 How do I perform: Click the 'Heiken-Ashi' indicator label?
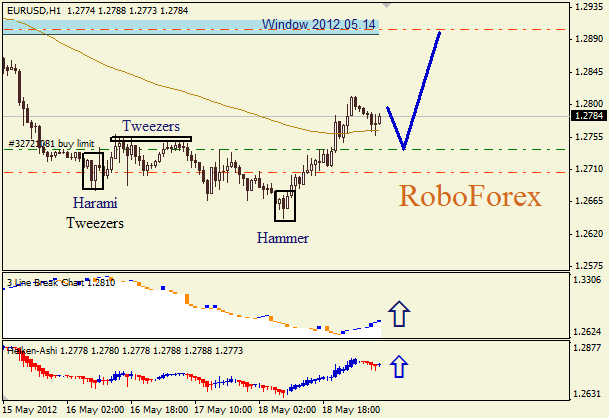pos(32,351)
